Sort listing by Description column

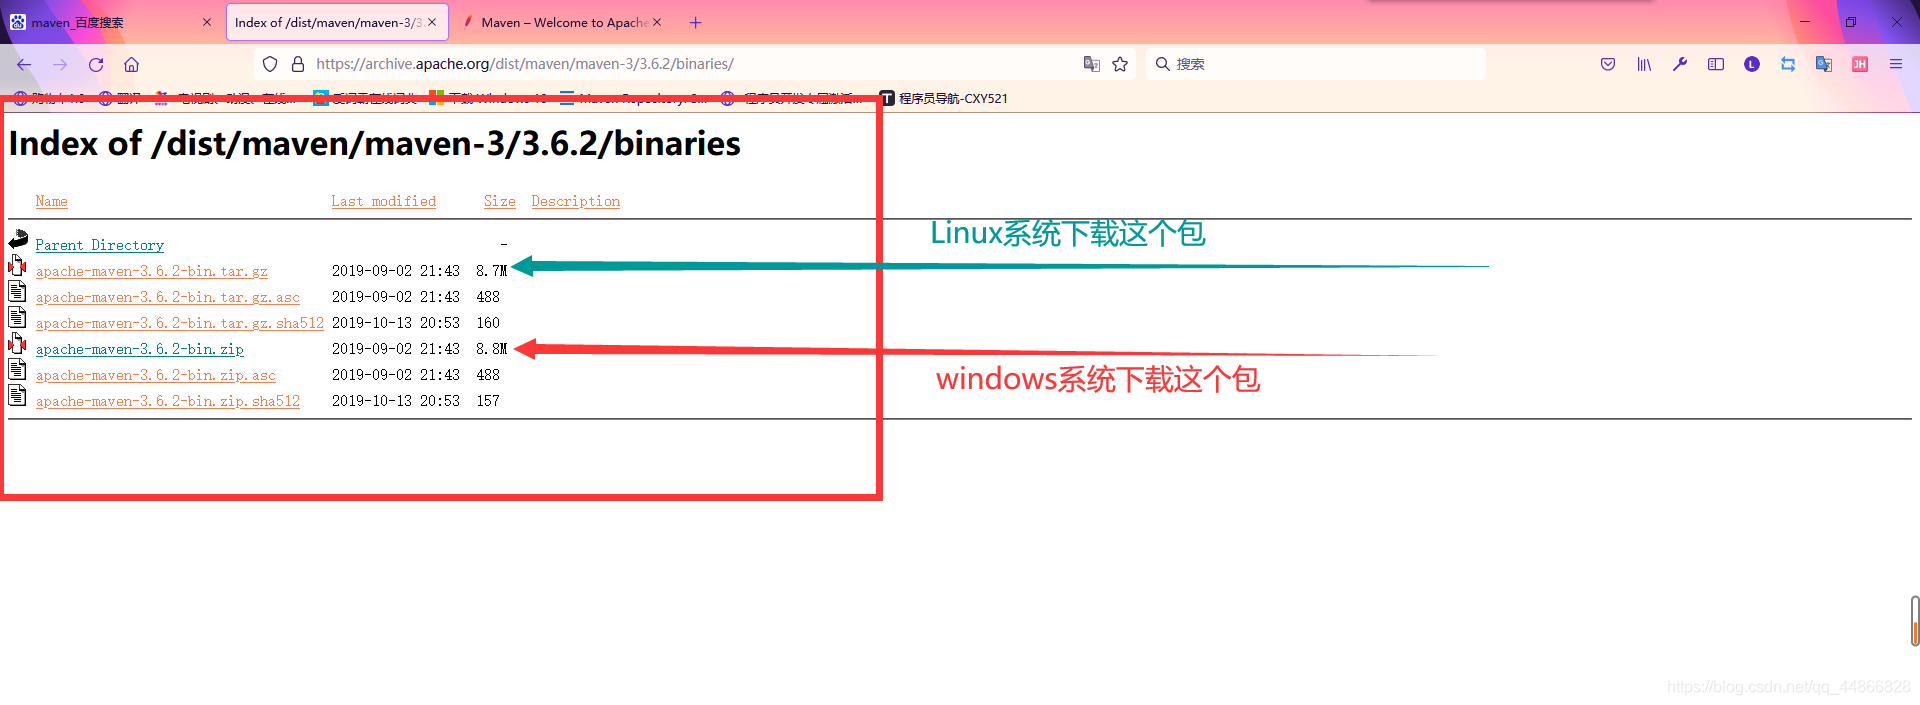coord(576,201)
